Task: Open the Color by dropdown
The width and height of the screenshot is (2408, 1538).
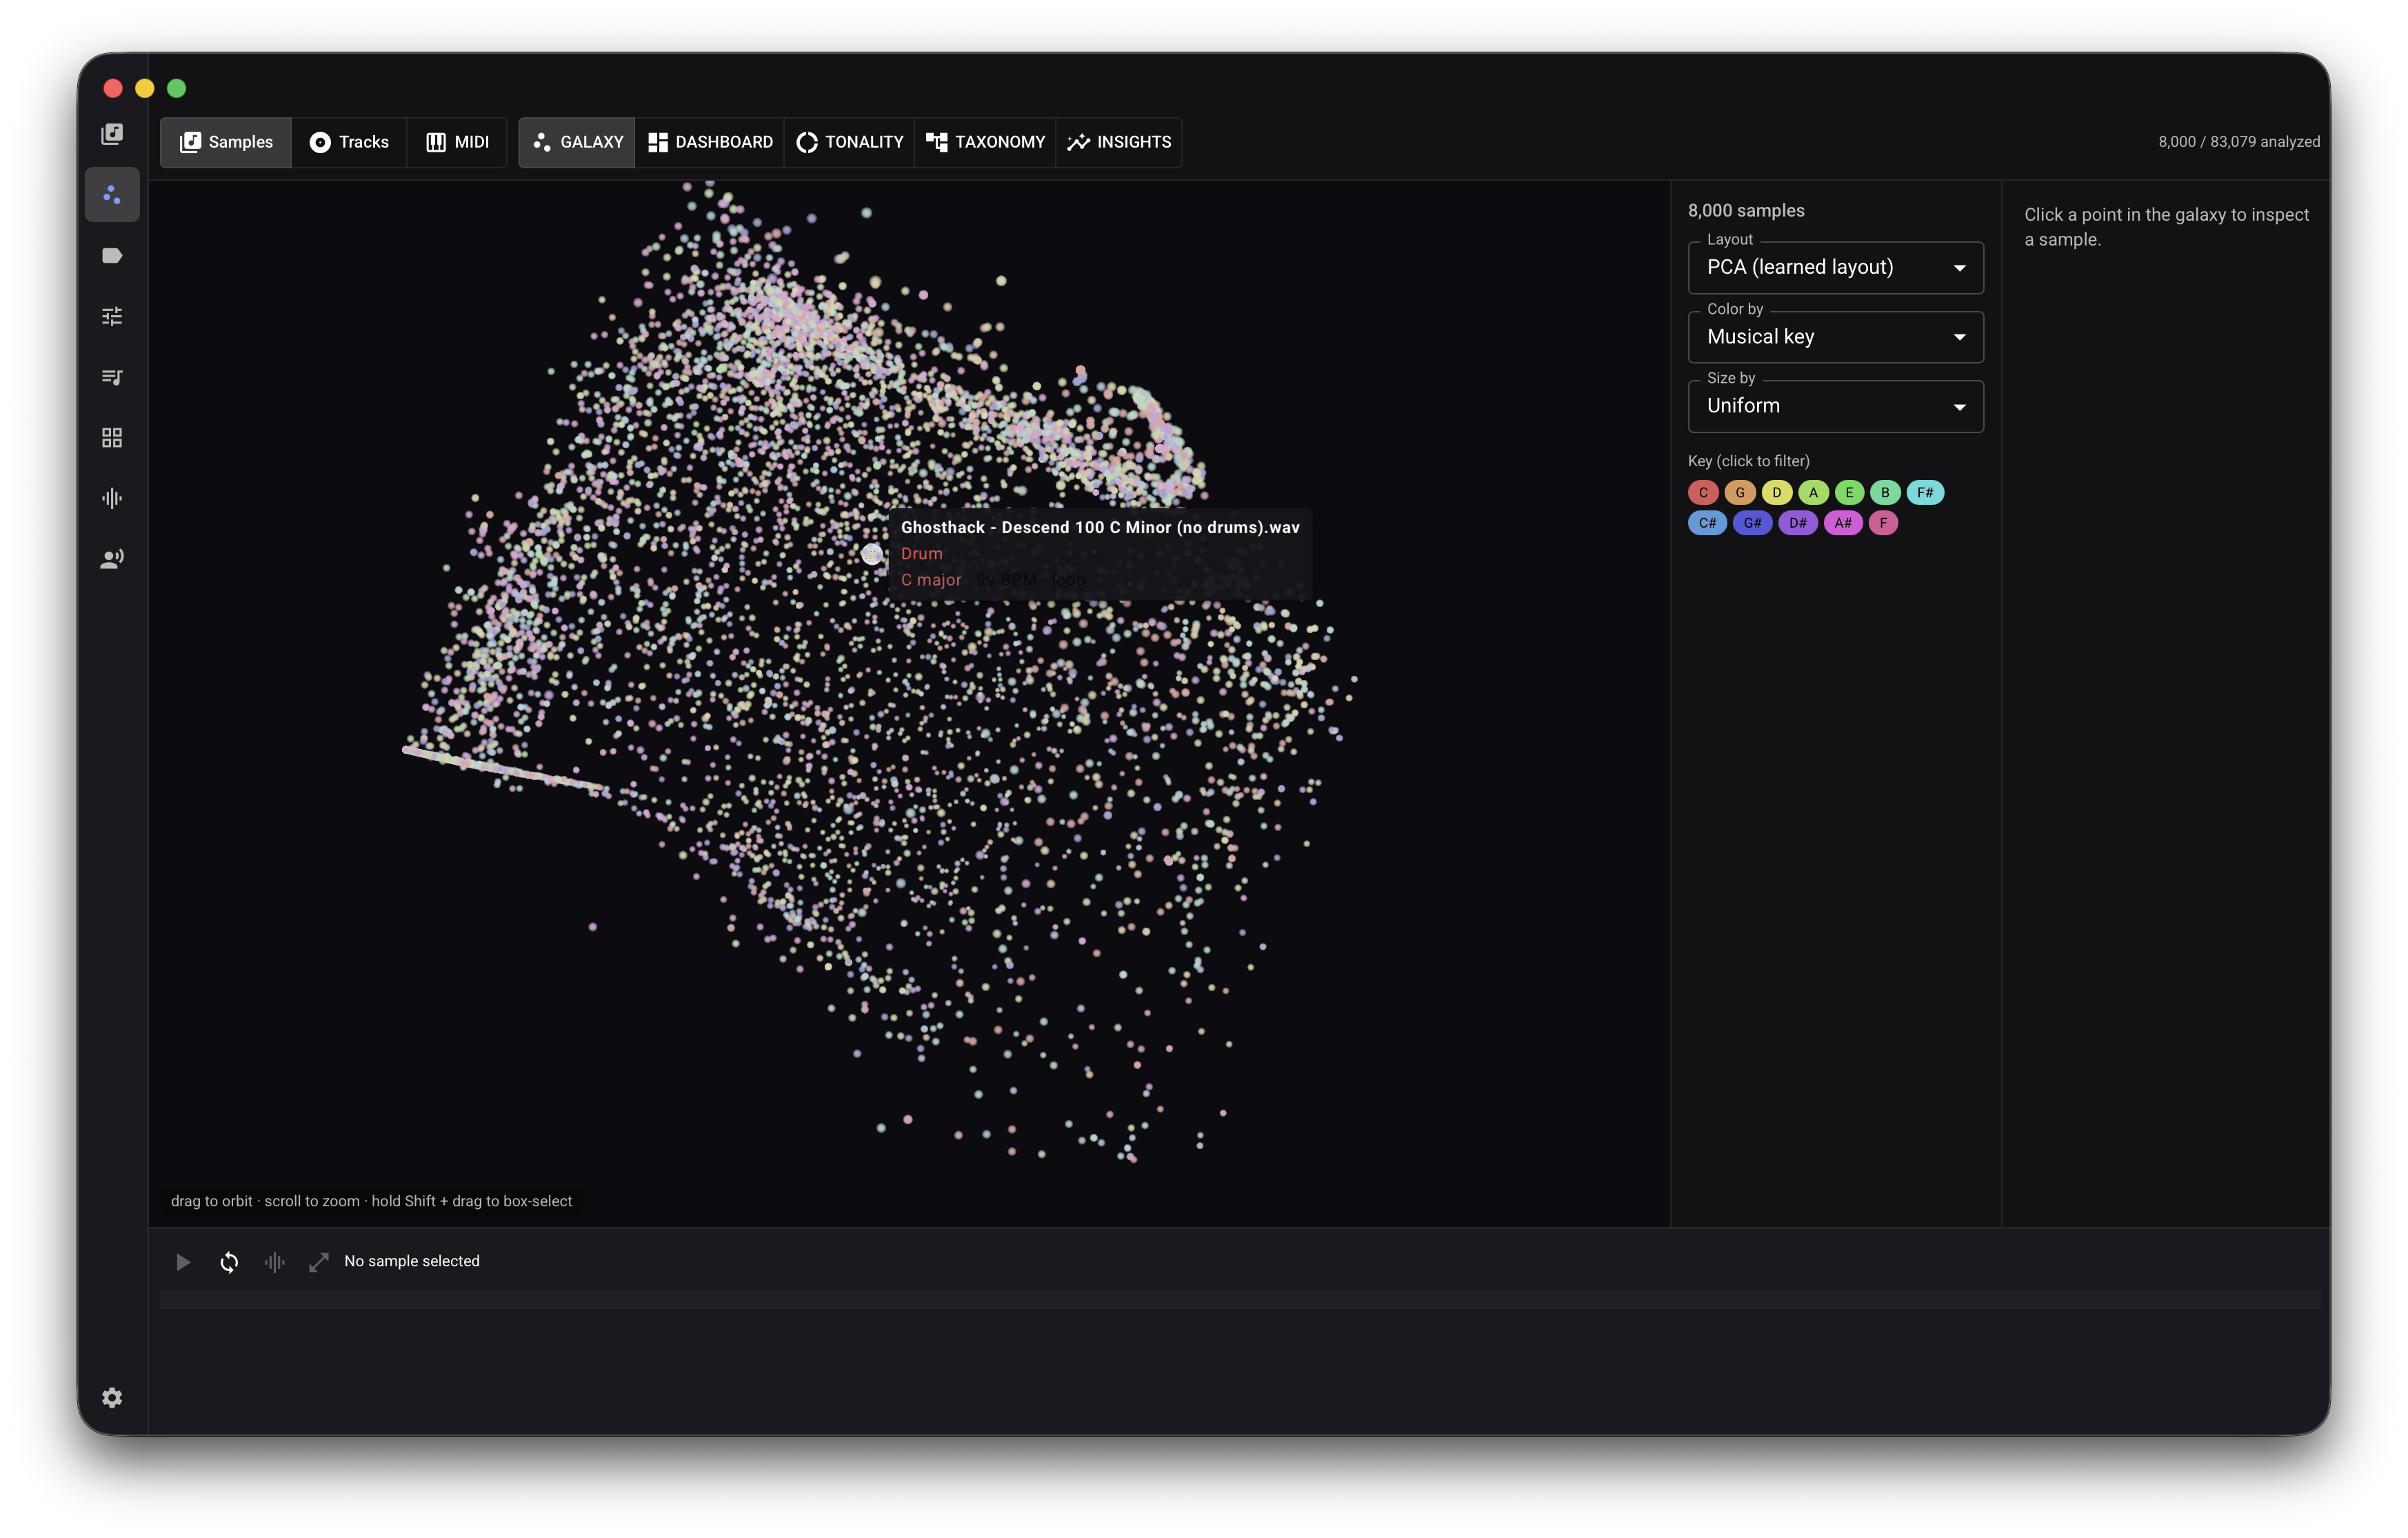Action: click(x=1835, y=337)
